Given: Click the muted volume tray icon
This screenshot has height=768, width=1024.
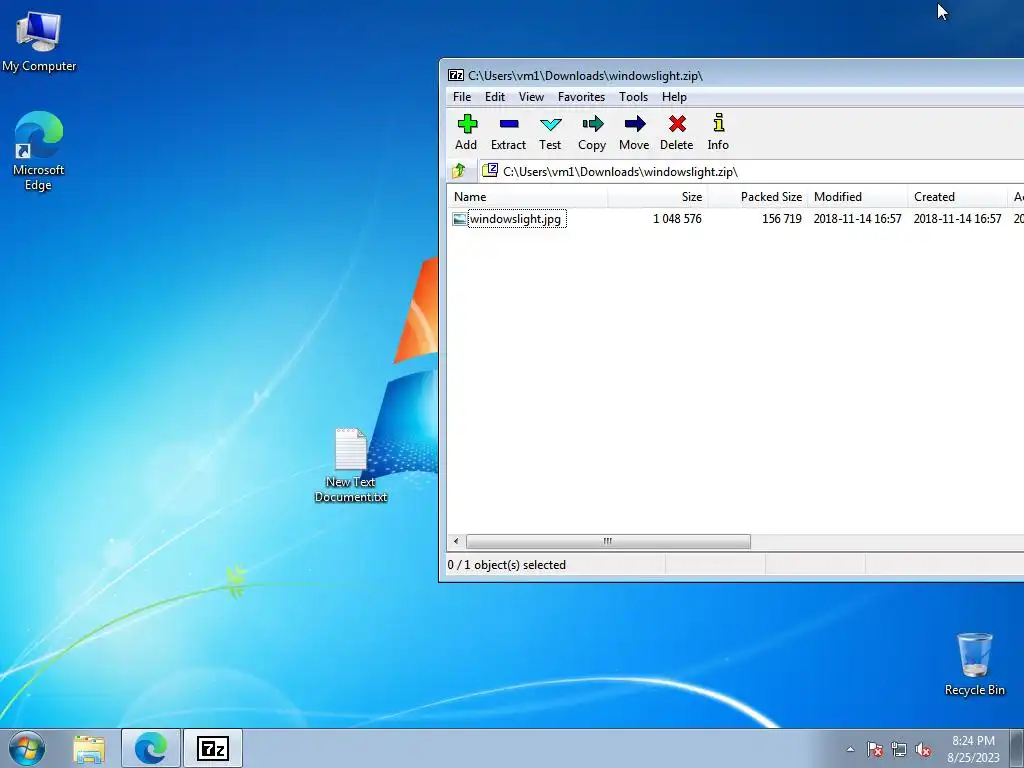Looking at the screenshot, I should click(x=923, y=750).
